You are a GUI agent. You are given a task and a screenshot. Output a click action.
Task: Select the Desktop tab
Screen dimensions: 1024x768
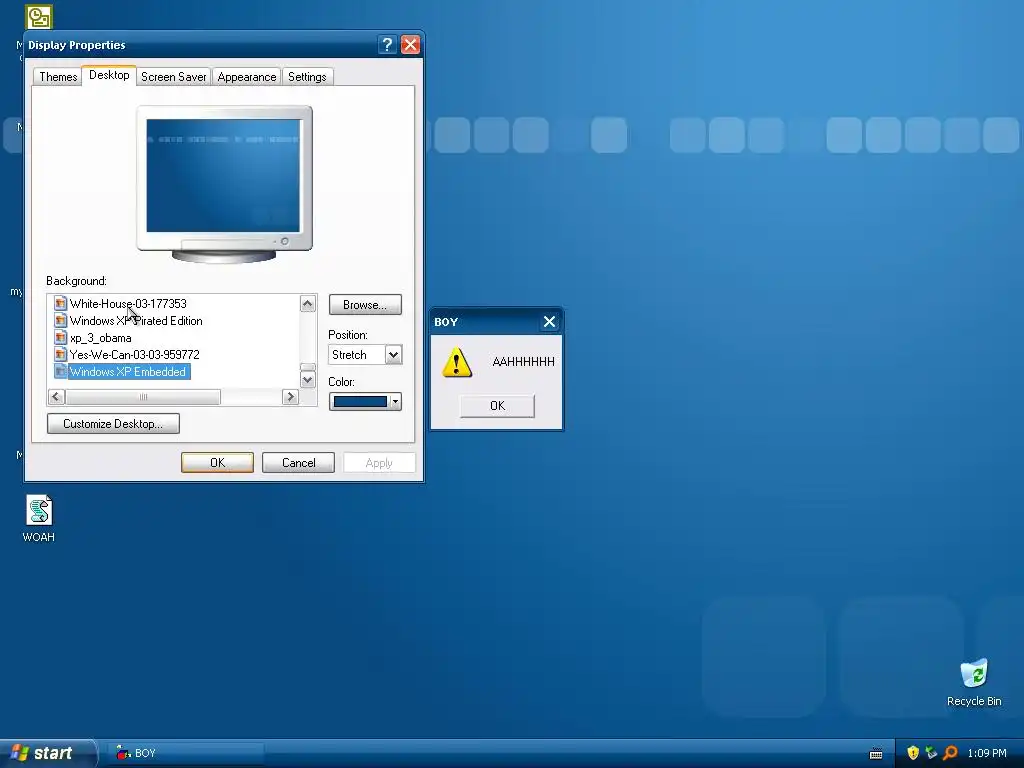109,75
